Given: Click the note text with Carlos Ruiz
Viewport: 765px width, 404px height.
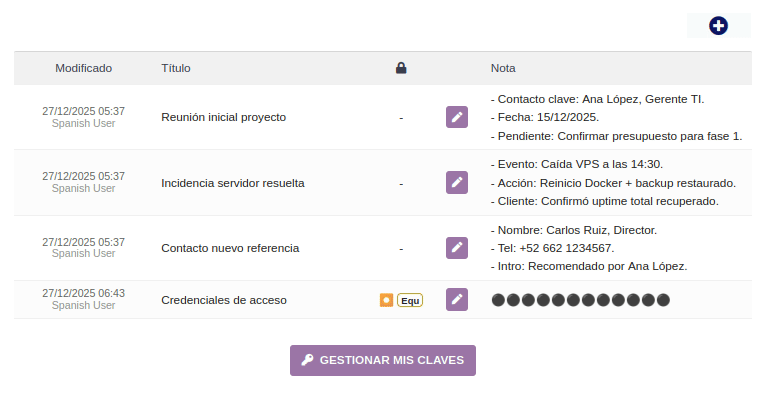Looking at the screenshot, I should pos(574,230).
